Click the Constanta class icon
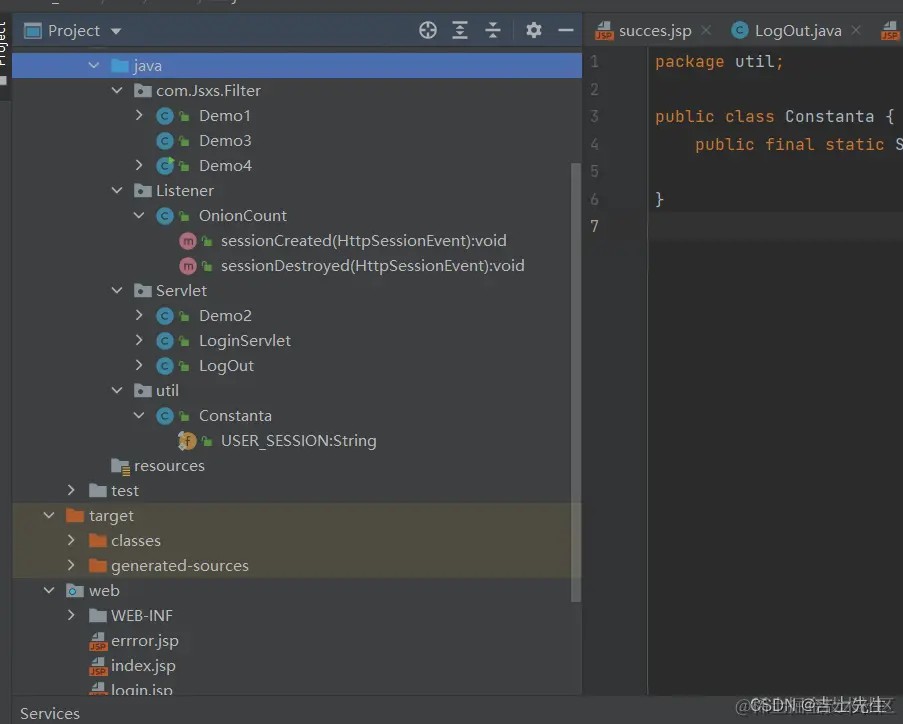903x724 pixels. tap(165, 416)
